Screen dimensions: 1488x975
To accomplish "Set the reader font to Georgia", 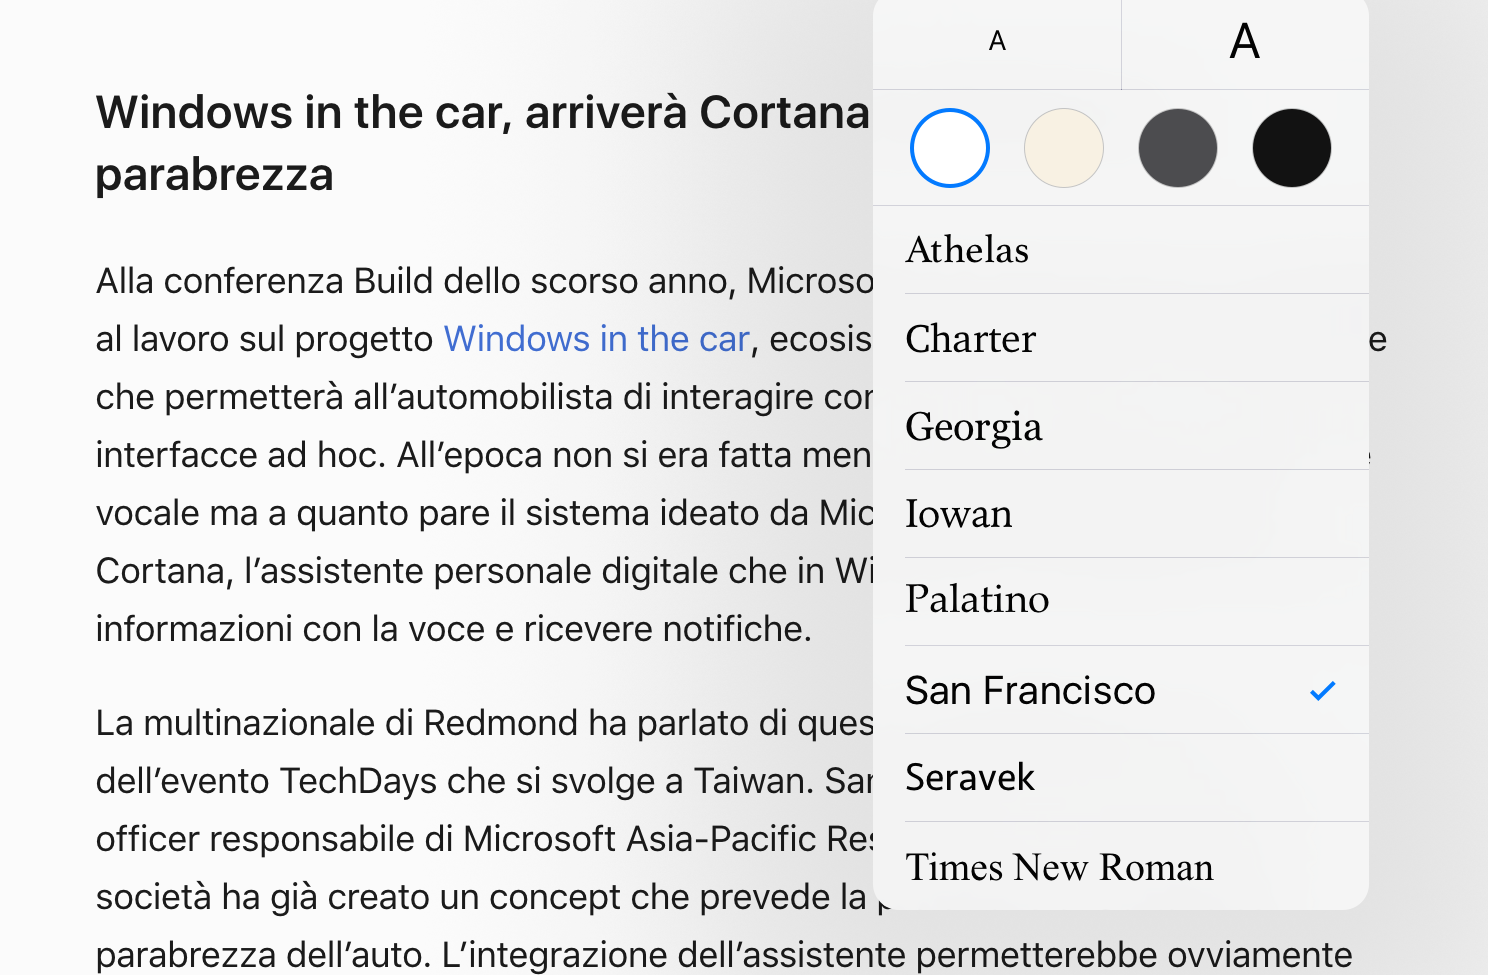I will tap(974, 427).
